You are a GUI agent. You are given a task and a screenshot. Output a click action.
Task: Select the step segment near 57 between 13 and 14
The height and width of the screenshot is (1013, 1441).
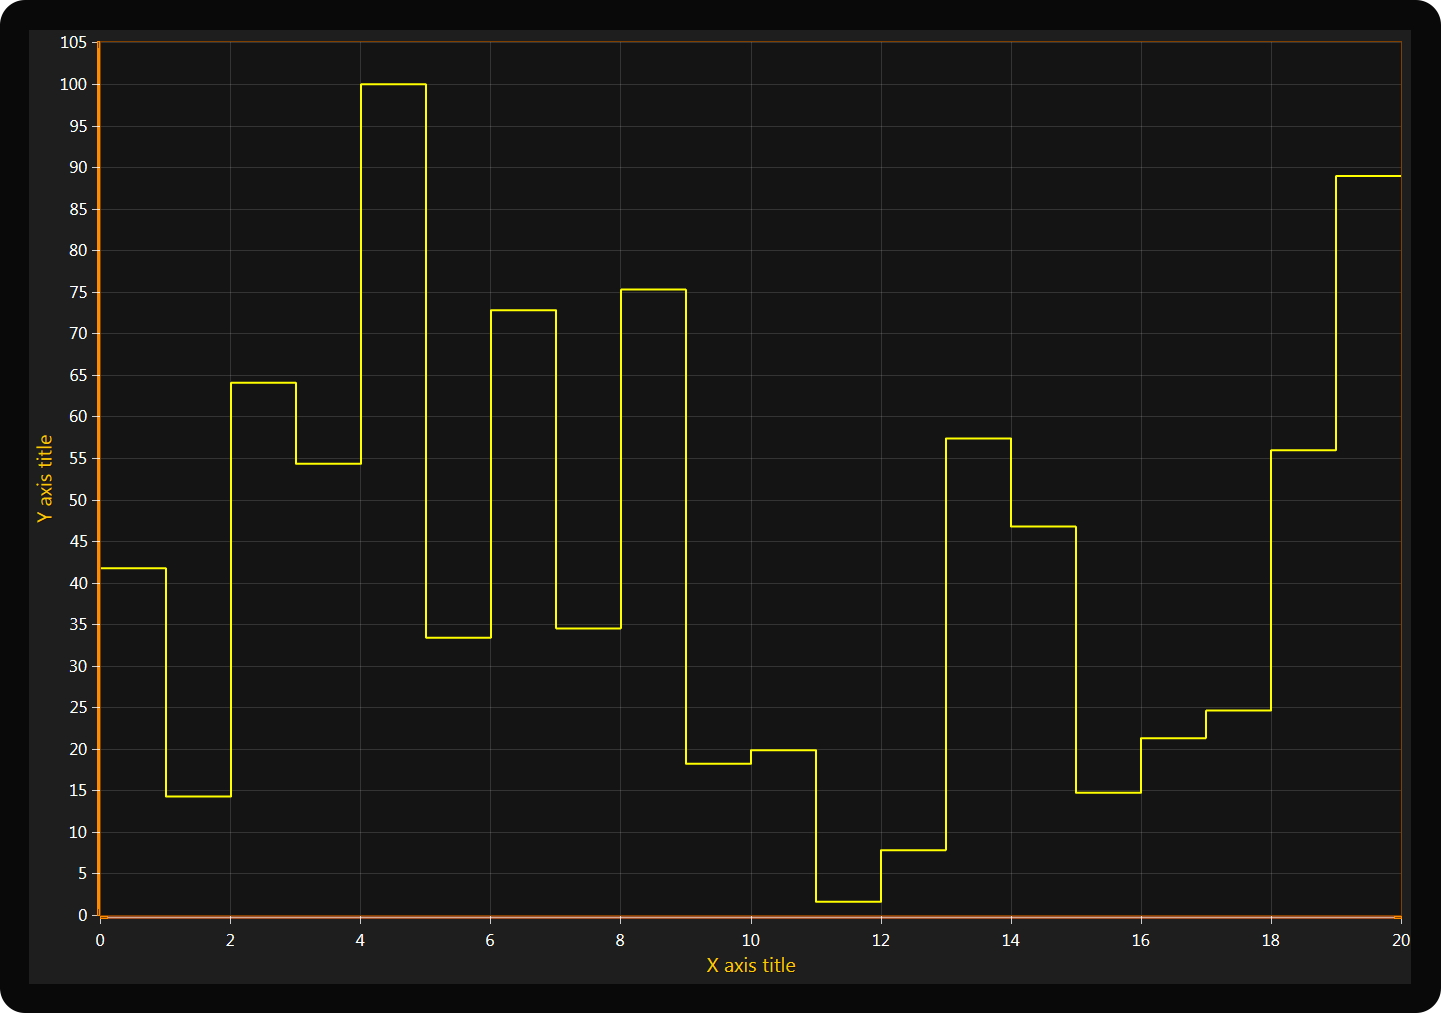[978, 439]
